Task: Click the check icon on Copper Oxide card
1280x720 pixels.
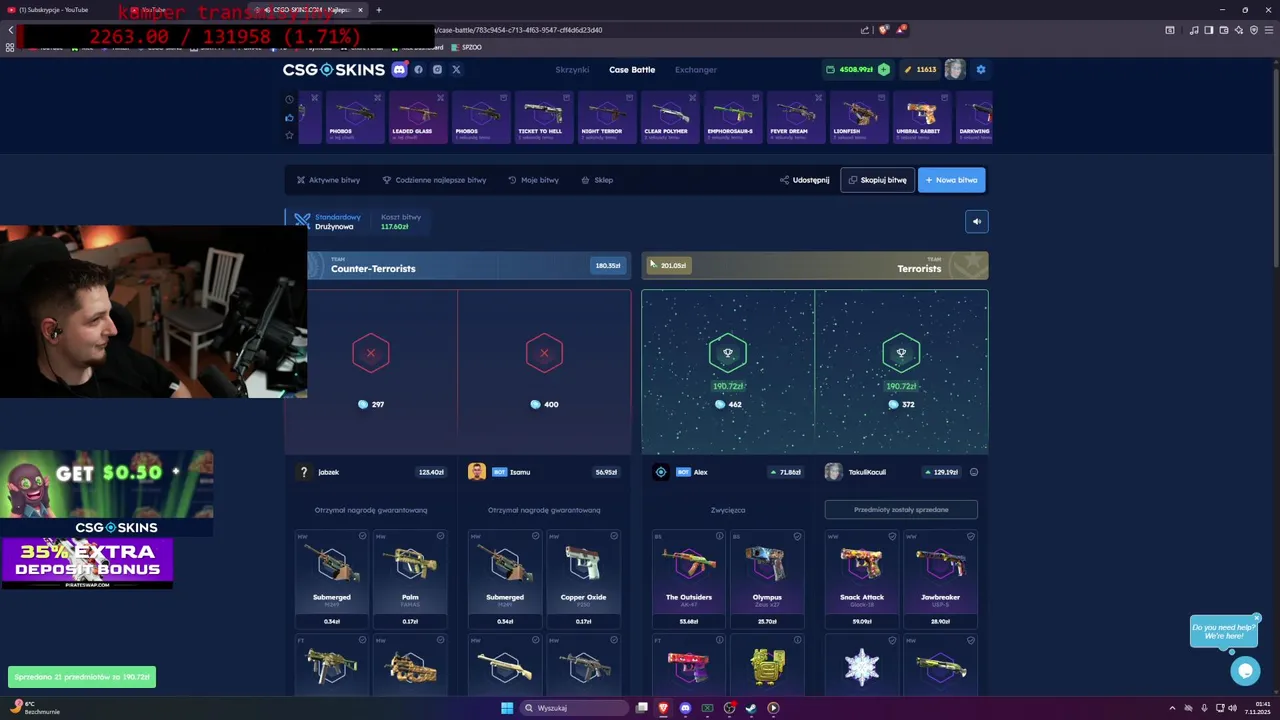Action: (x=614, y=536)
